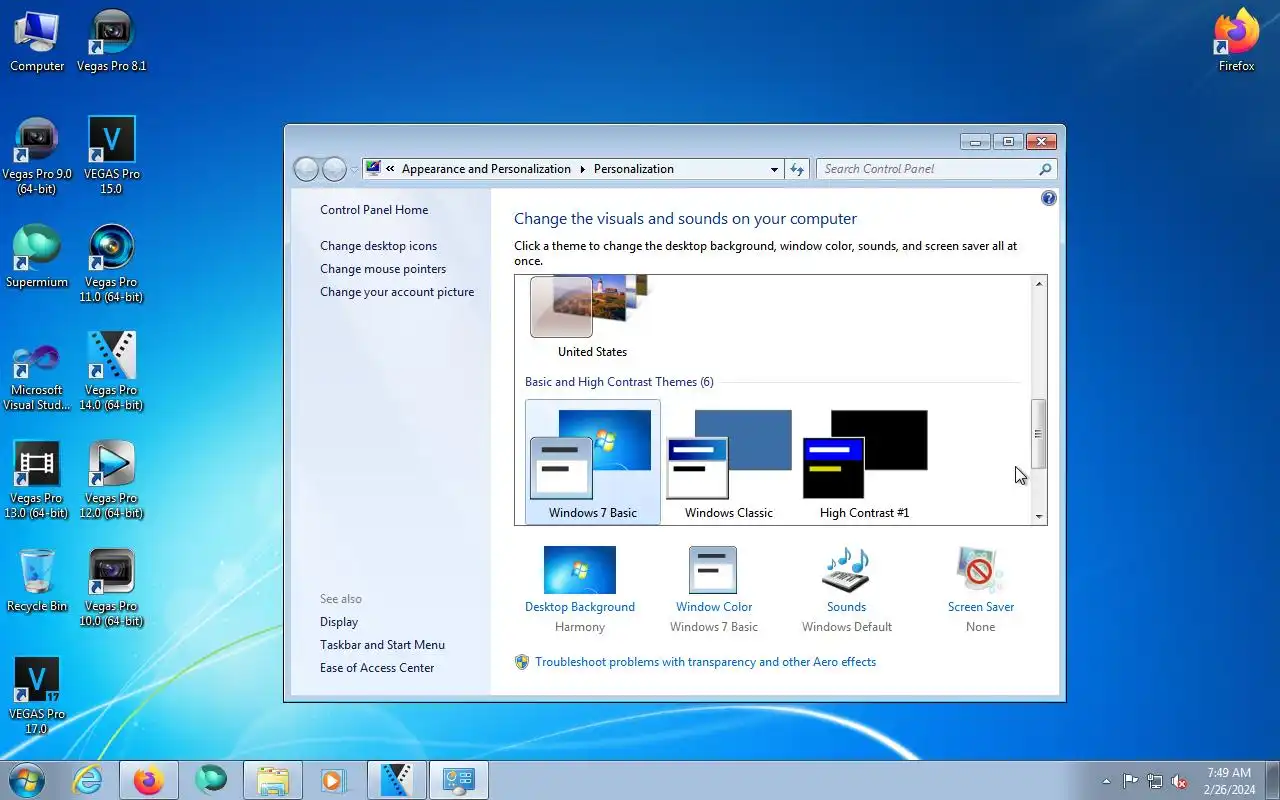
Task: Open the Computer desktop icon
Action: tap(37, 41)
